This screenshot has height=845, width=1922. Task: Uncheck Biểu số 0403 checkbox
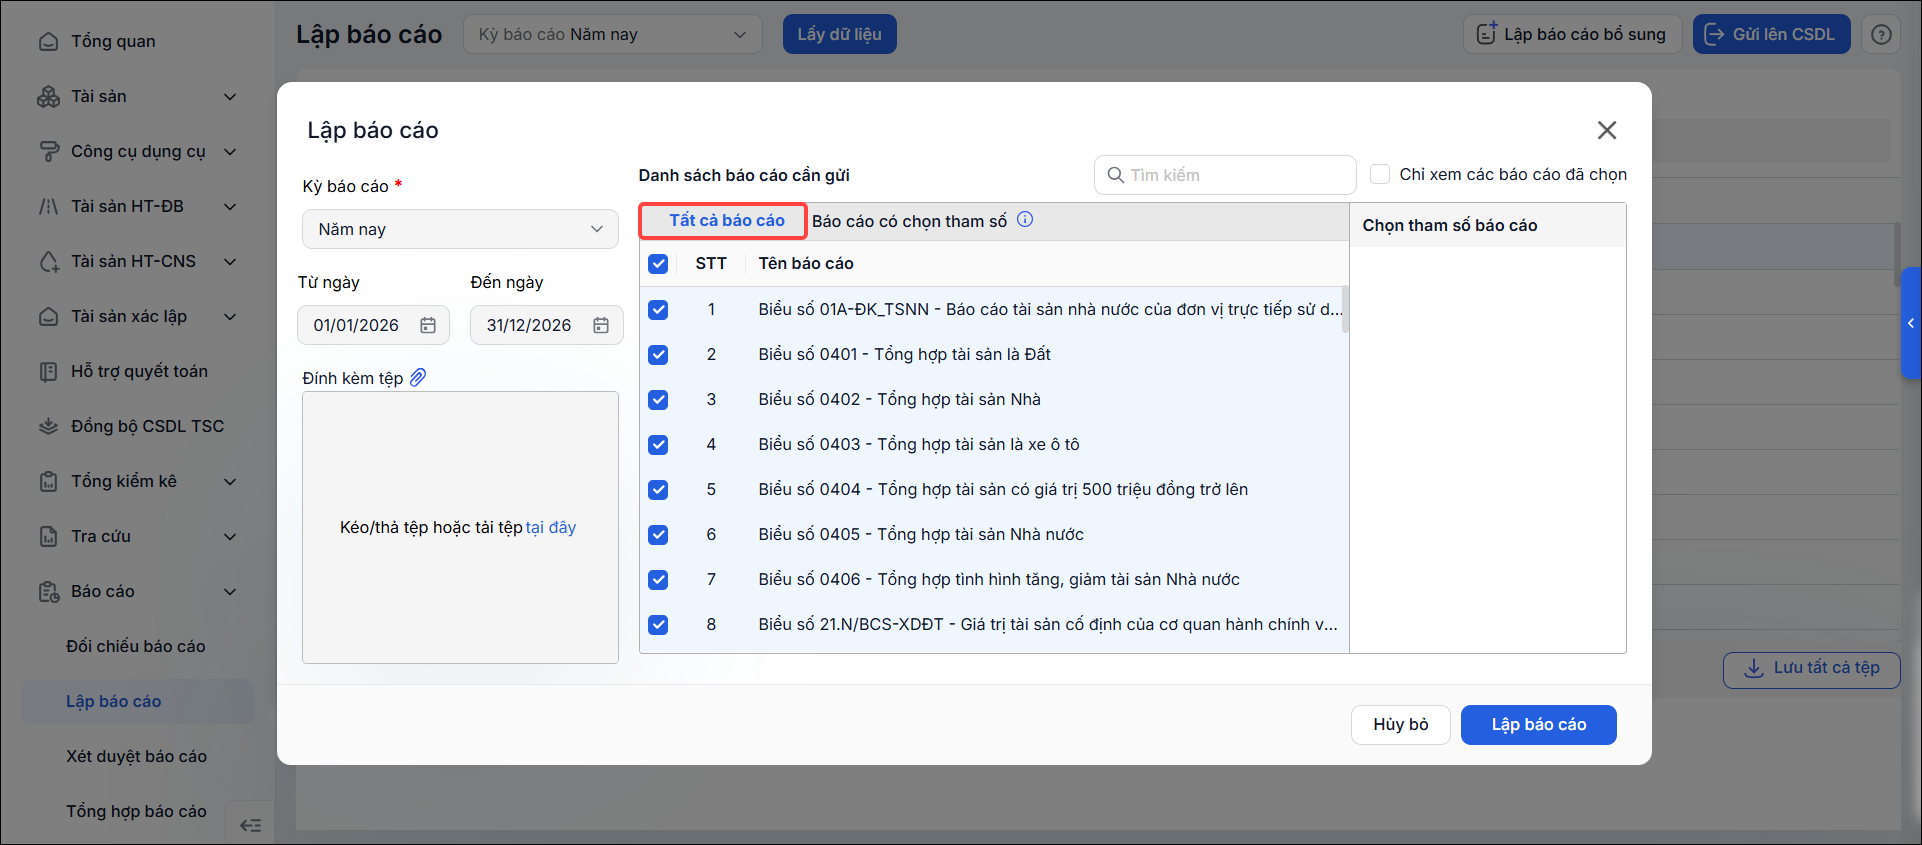click(658, 445)
